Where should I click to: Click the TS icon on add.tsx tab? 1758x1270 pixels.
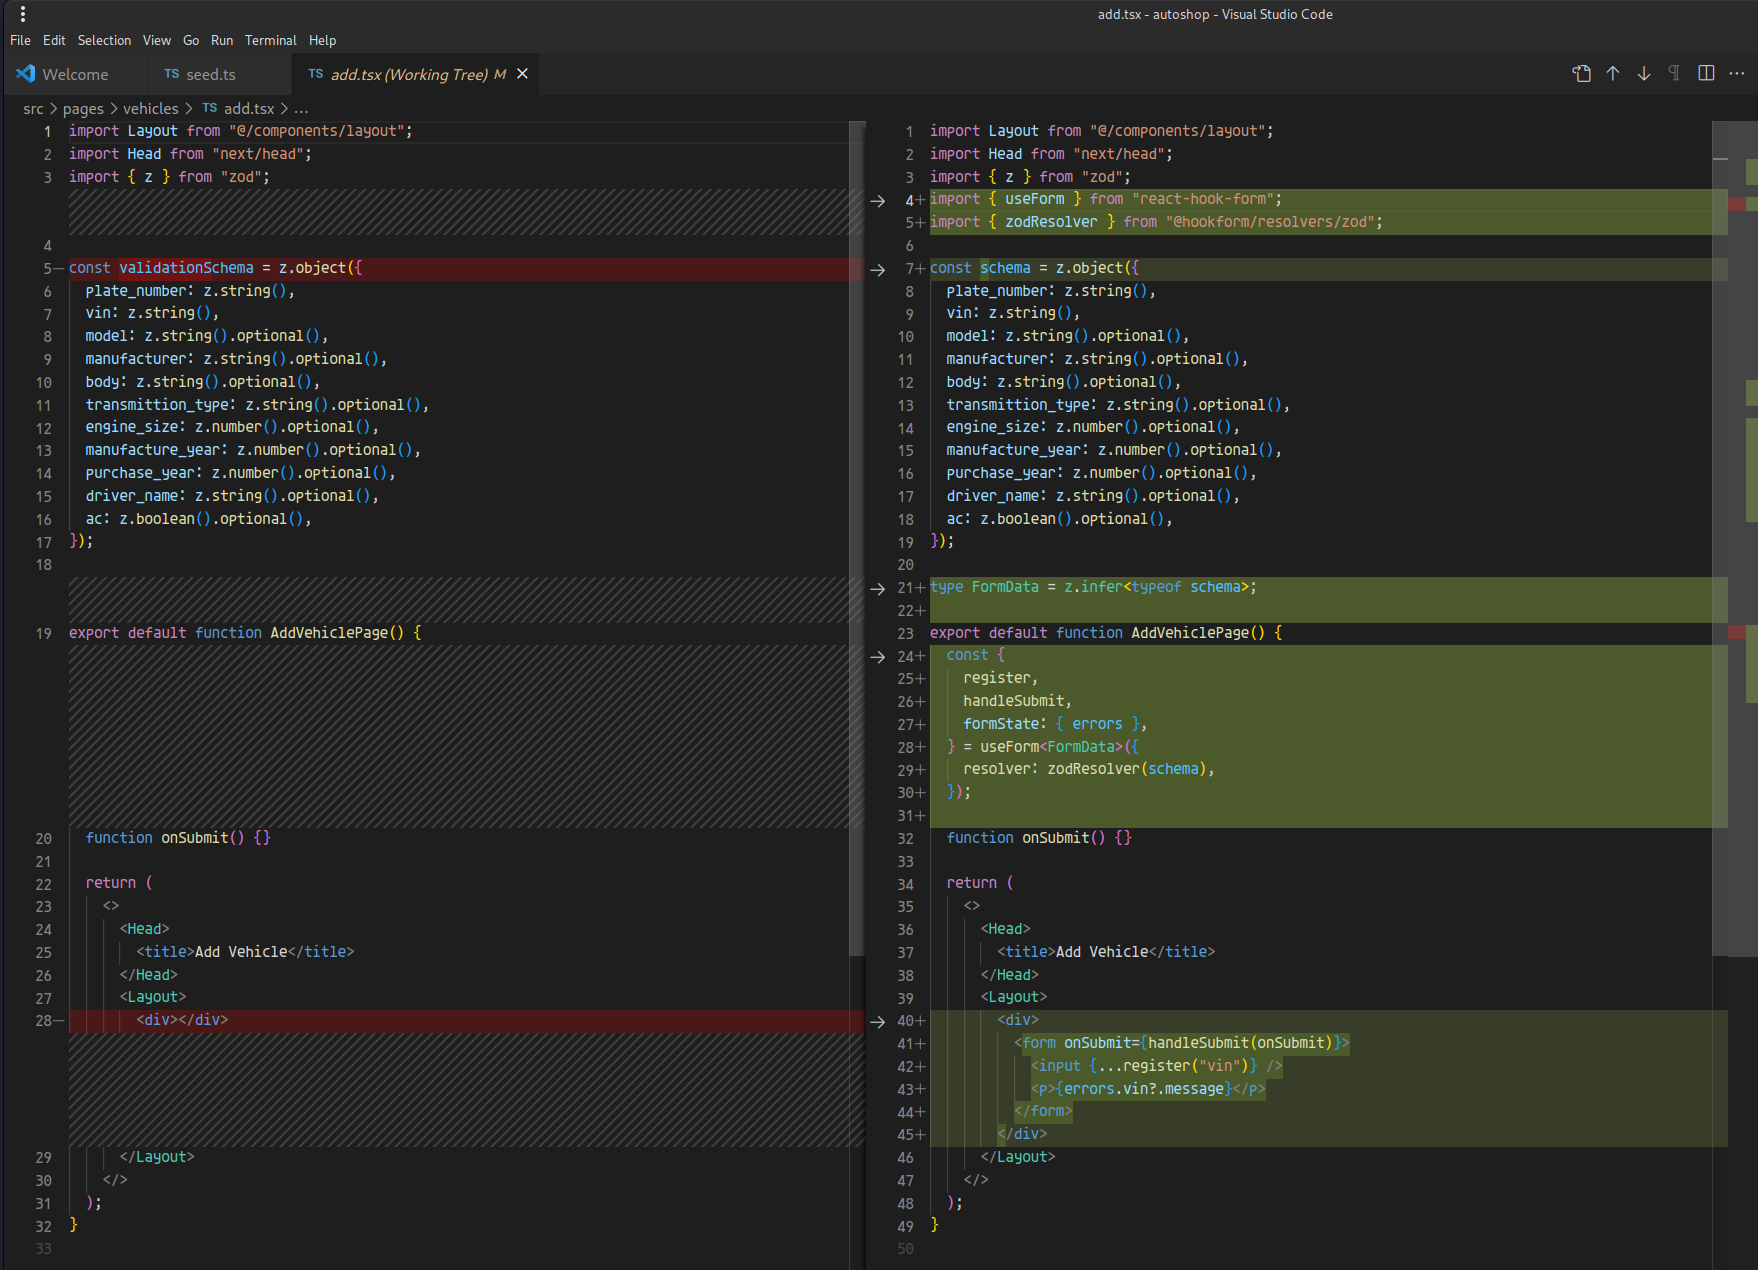click(x=316, y=74)
